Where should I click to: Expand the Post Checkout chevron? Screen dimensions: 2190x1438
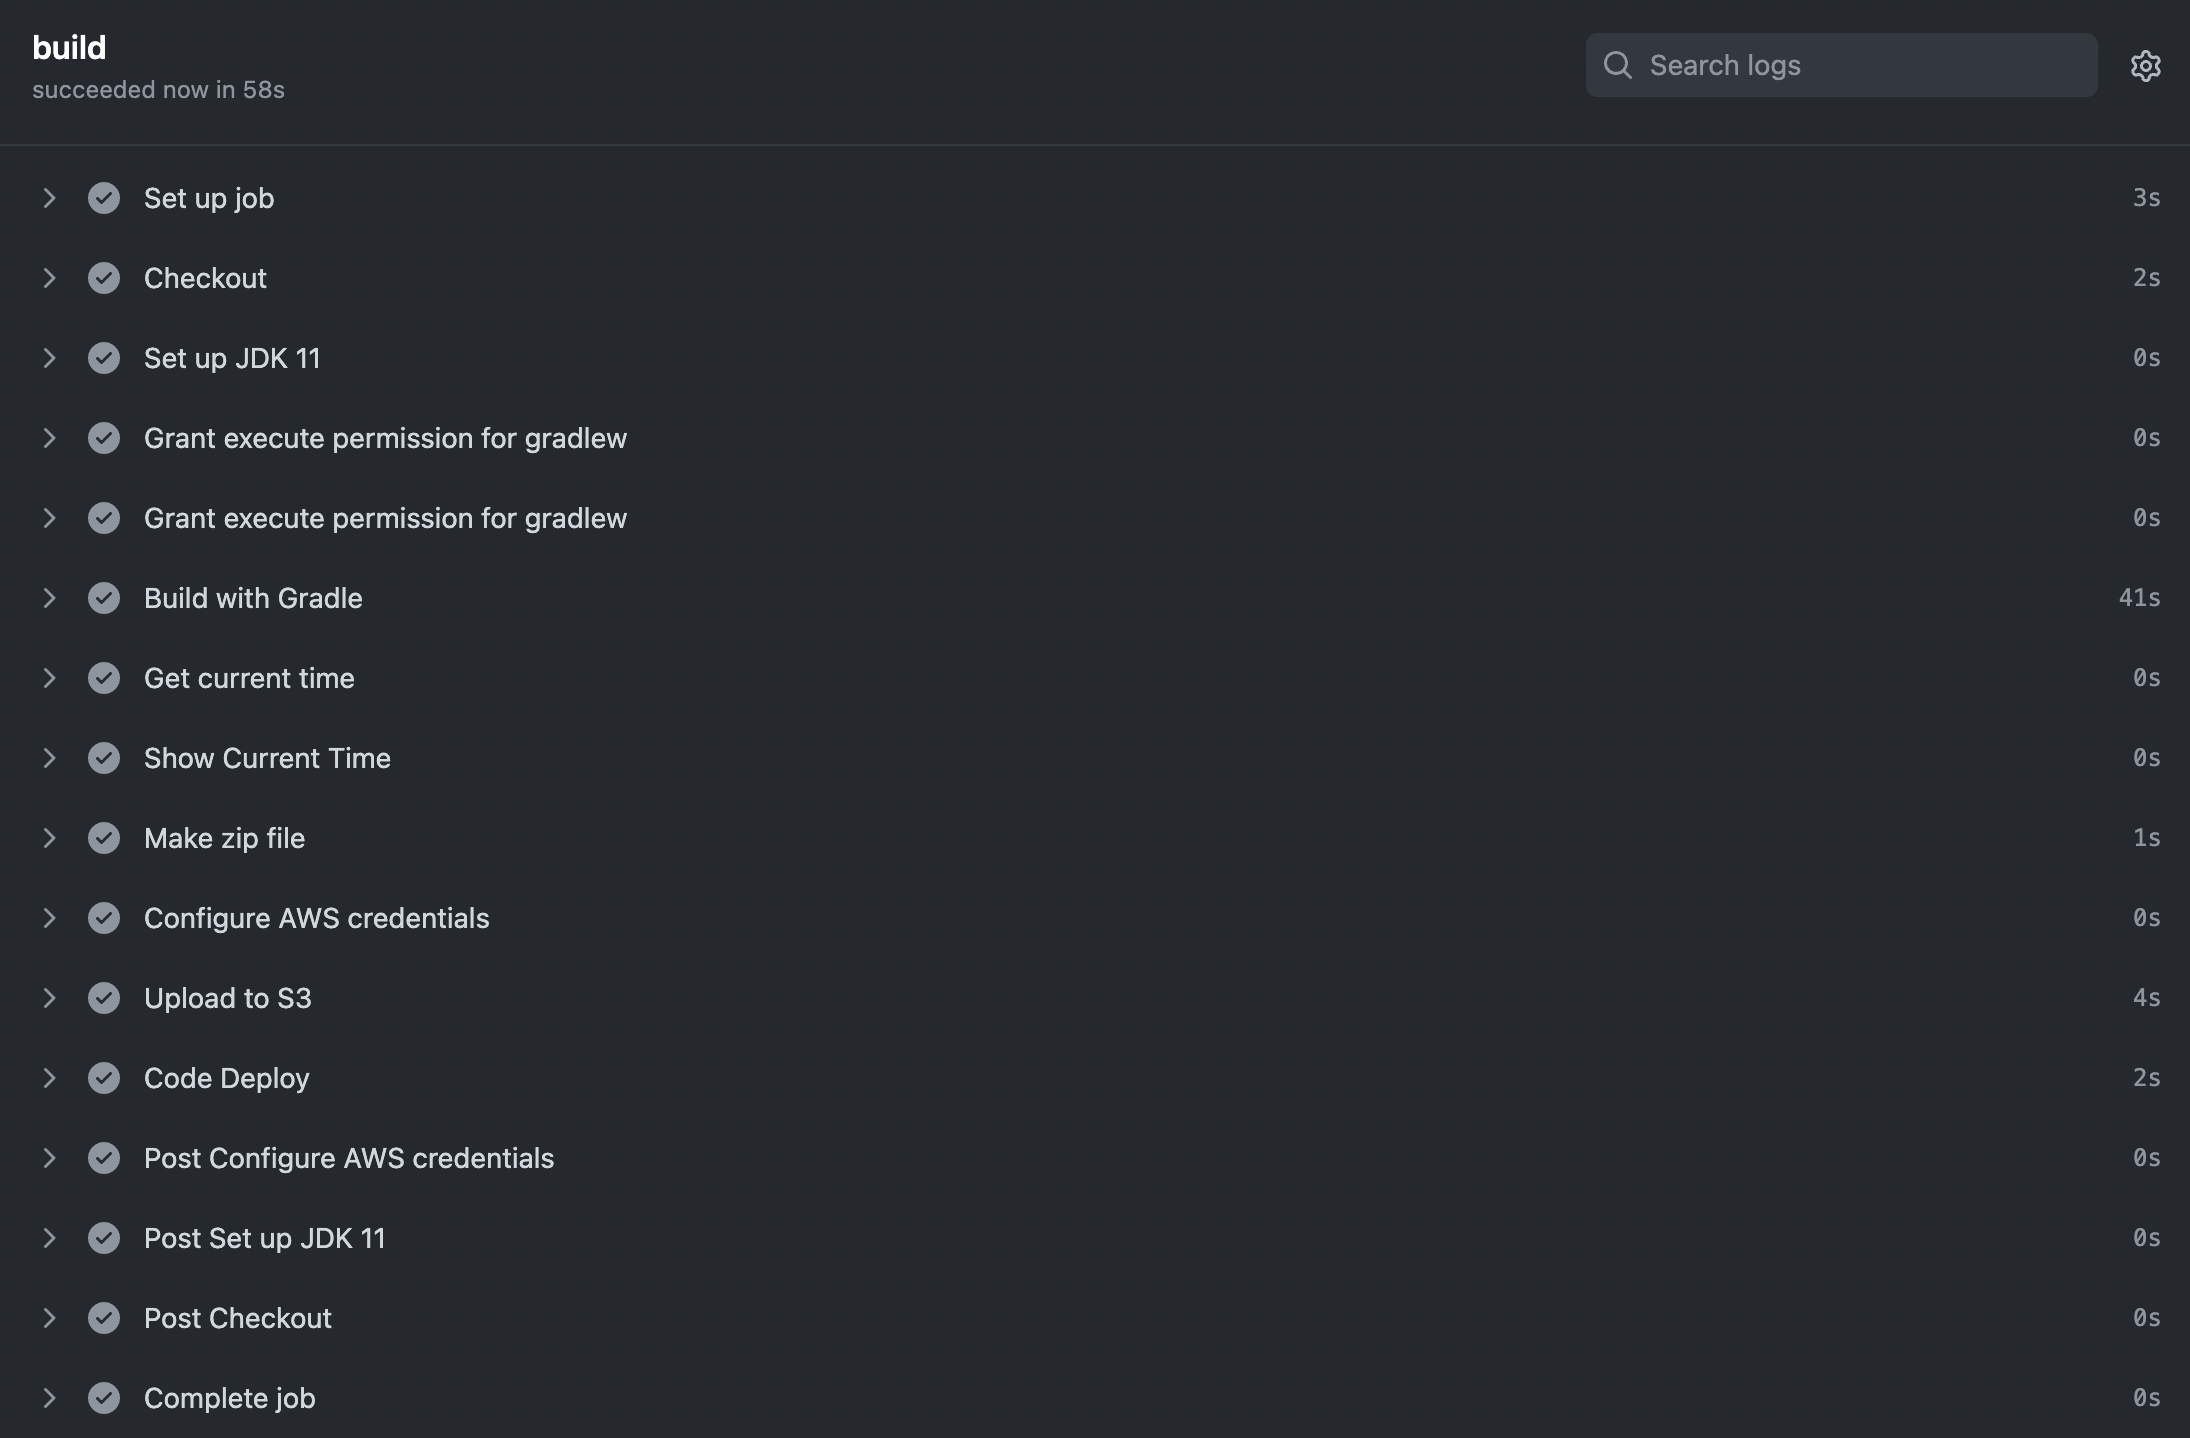[x=49, y=1318]
